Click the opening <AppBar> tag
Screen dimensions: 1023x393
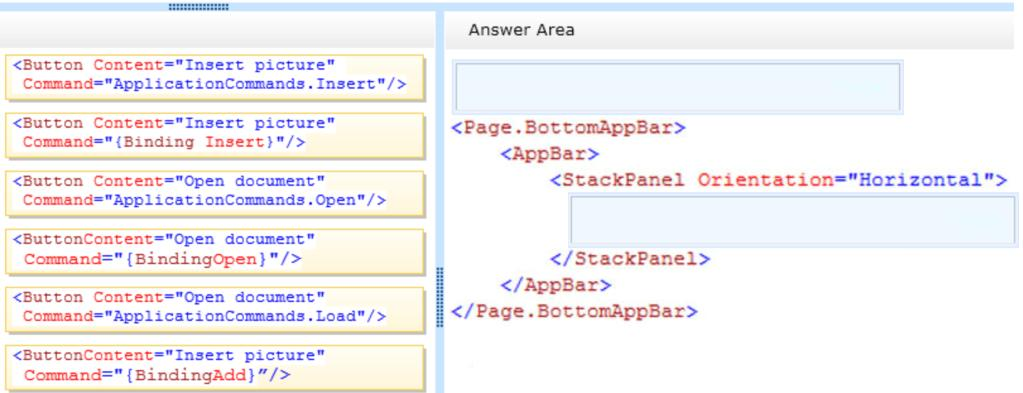click(x=549, y=154)
